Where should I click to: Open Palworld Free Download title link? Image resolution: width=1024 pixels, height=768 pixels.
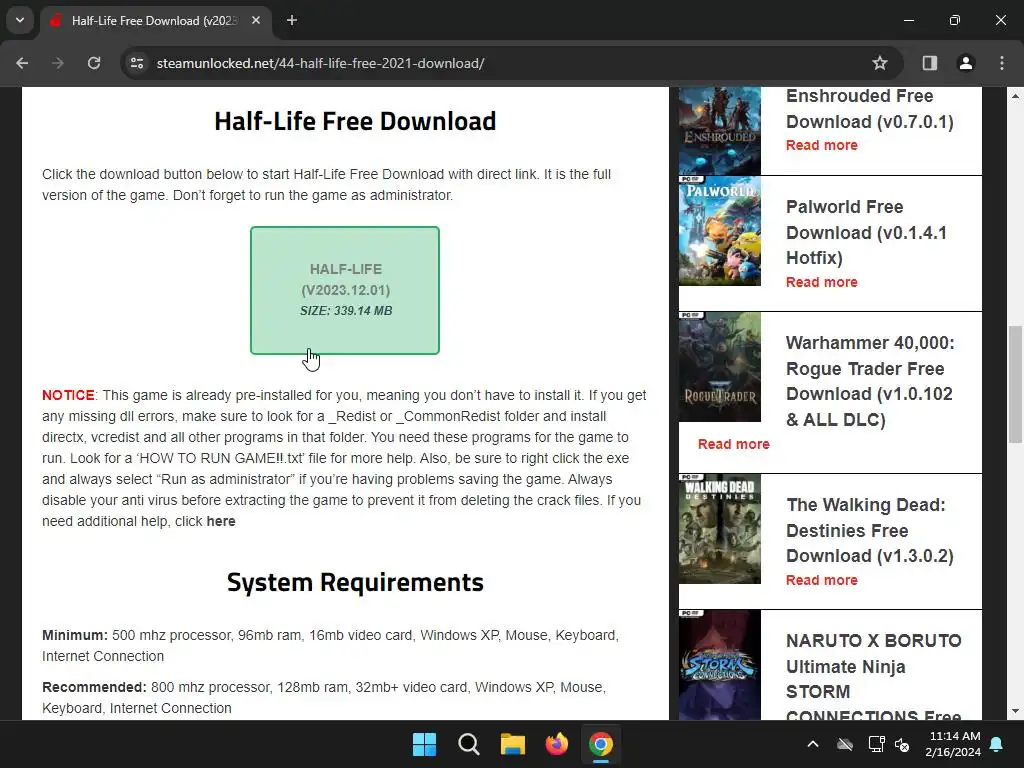point(866,232)
